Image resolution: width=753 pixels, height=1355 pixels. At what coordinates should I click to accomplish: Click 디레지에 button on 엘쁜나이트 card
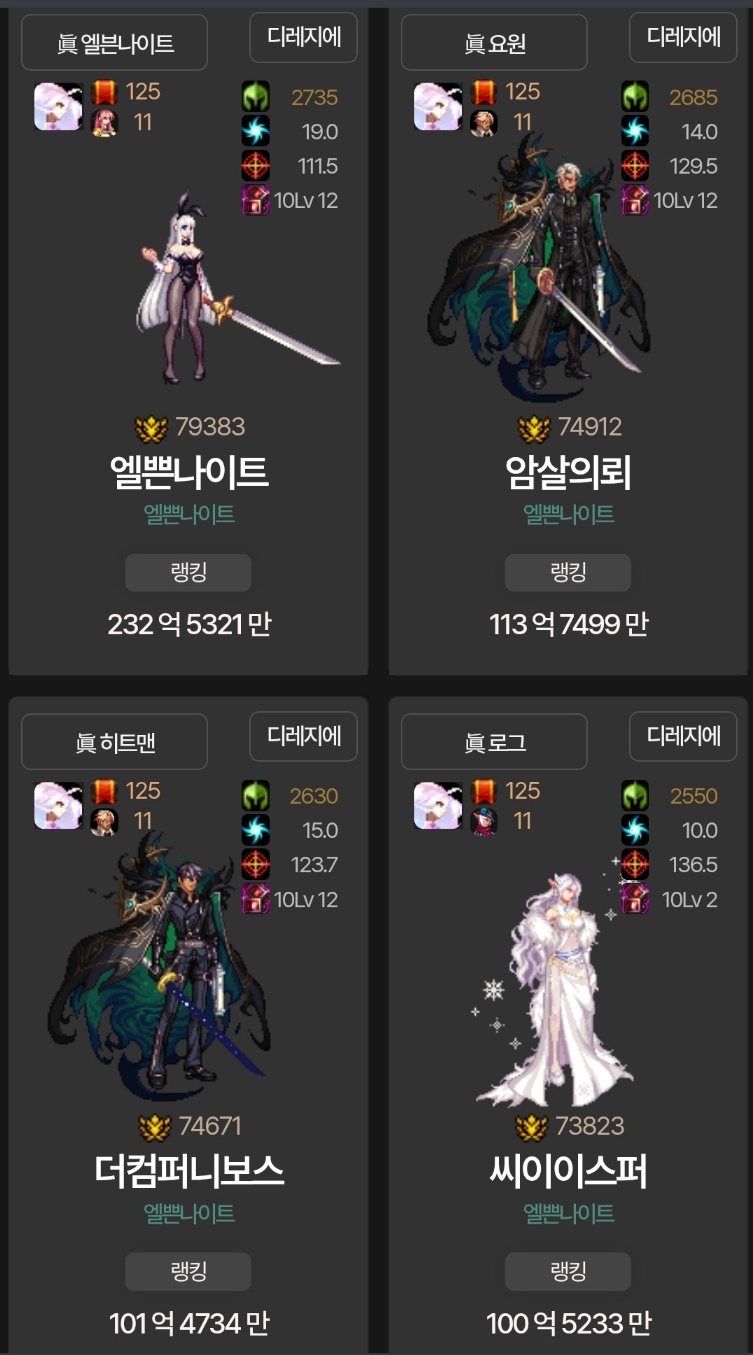click(x=305, y=37)
